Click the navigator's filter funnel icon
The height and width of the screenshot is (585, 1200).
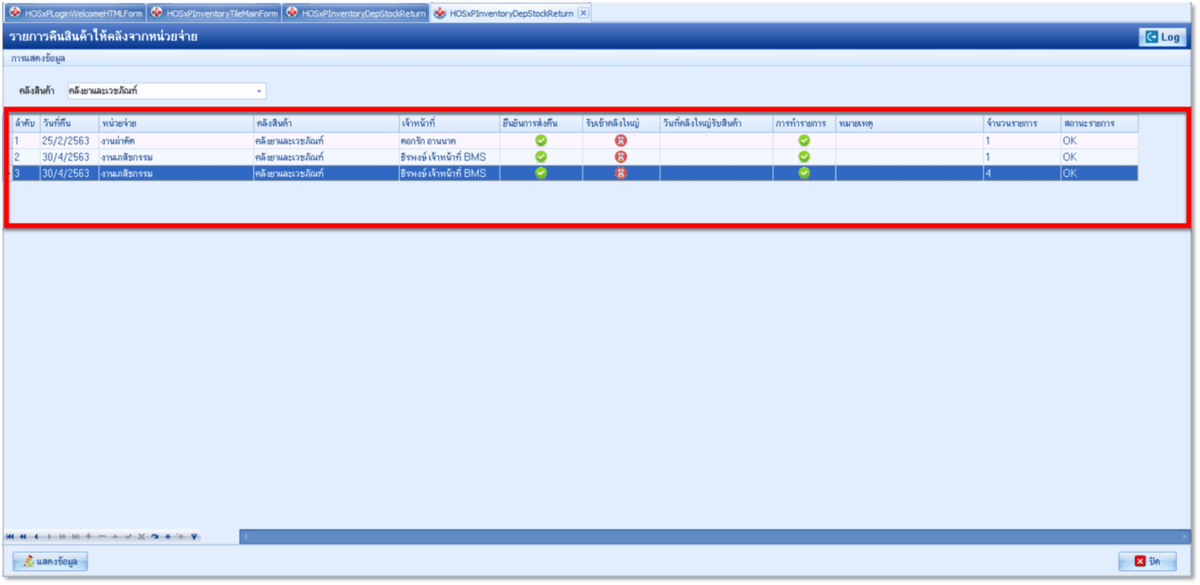point(193,537)
